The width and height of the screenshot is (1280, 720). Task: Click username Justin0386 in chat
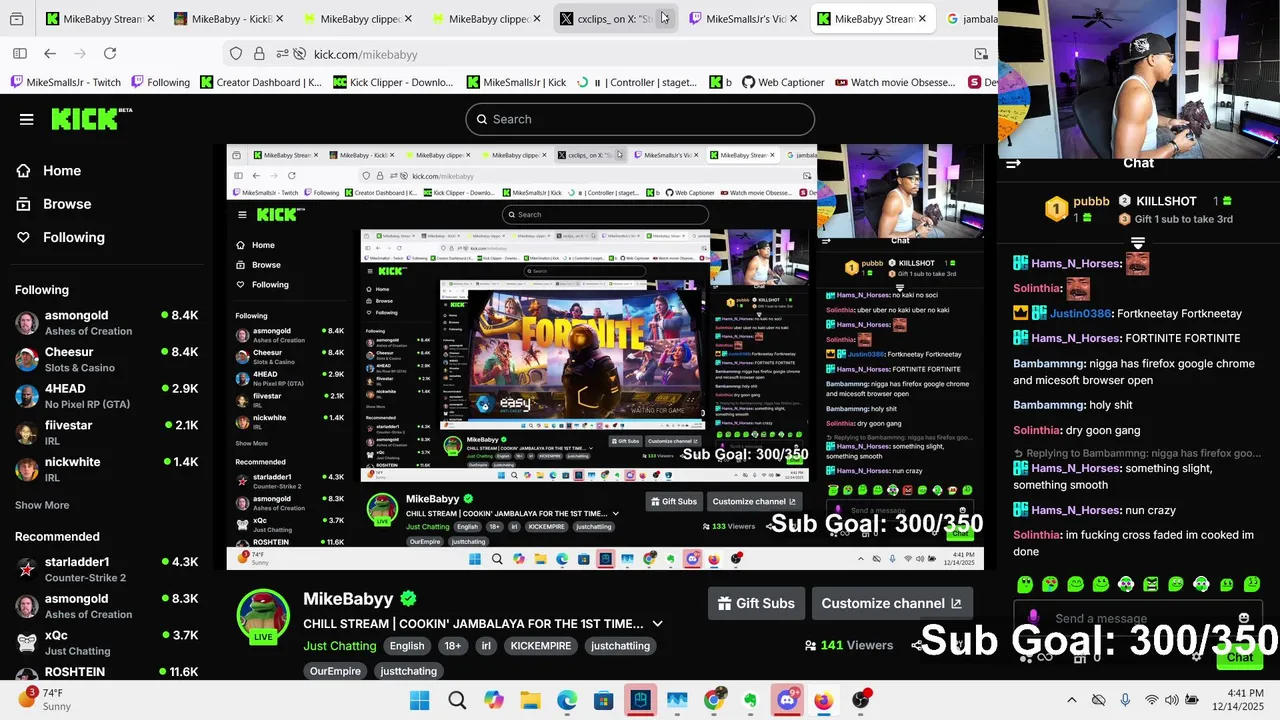[x=1080, y=313]
